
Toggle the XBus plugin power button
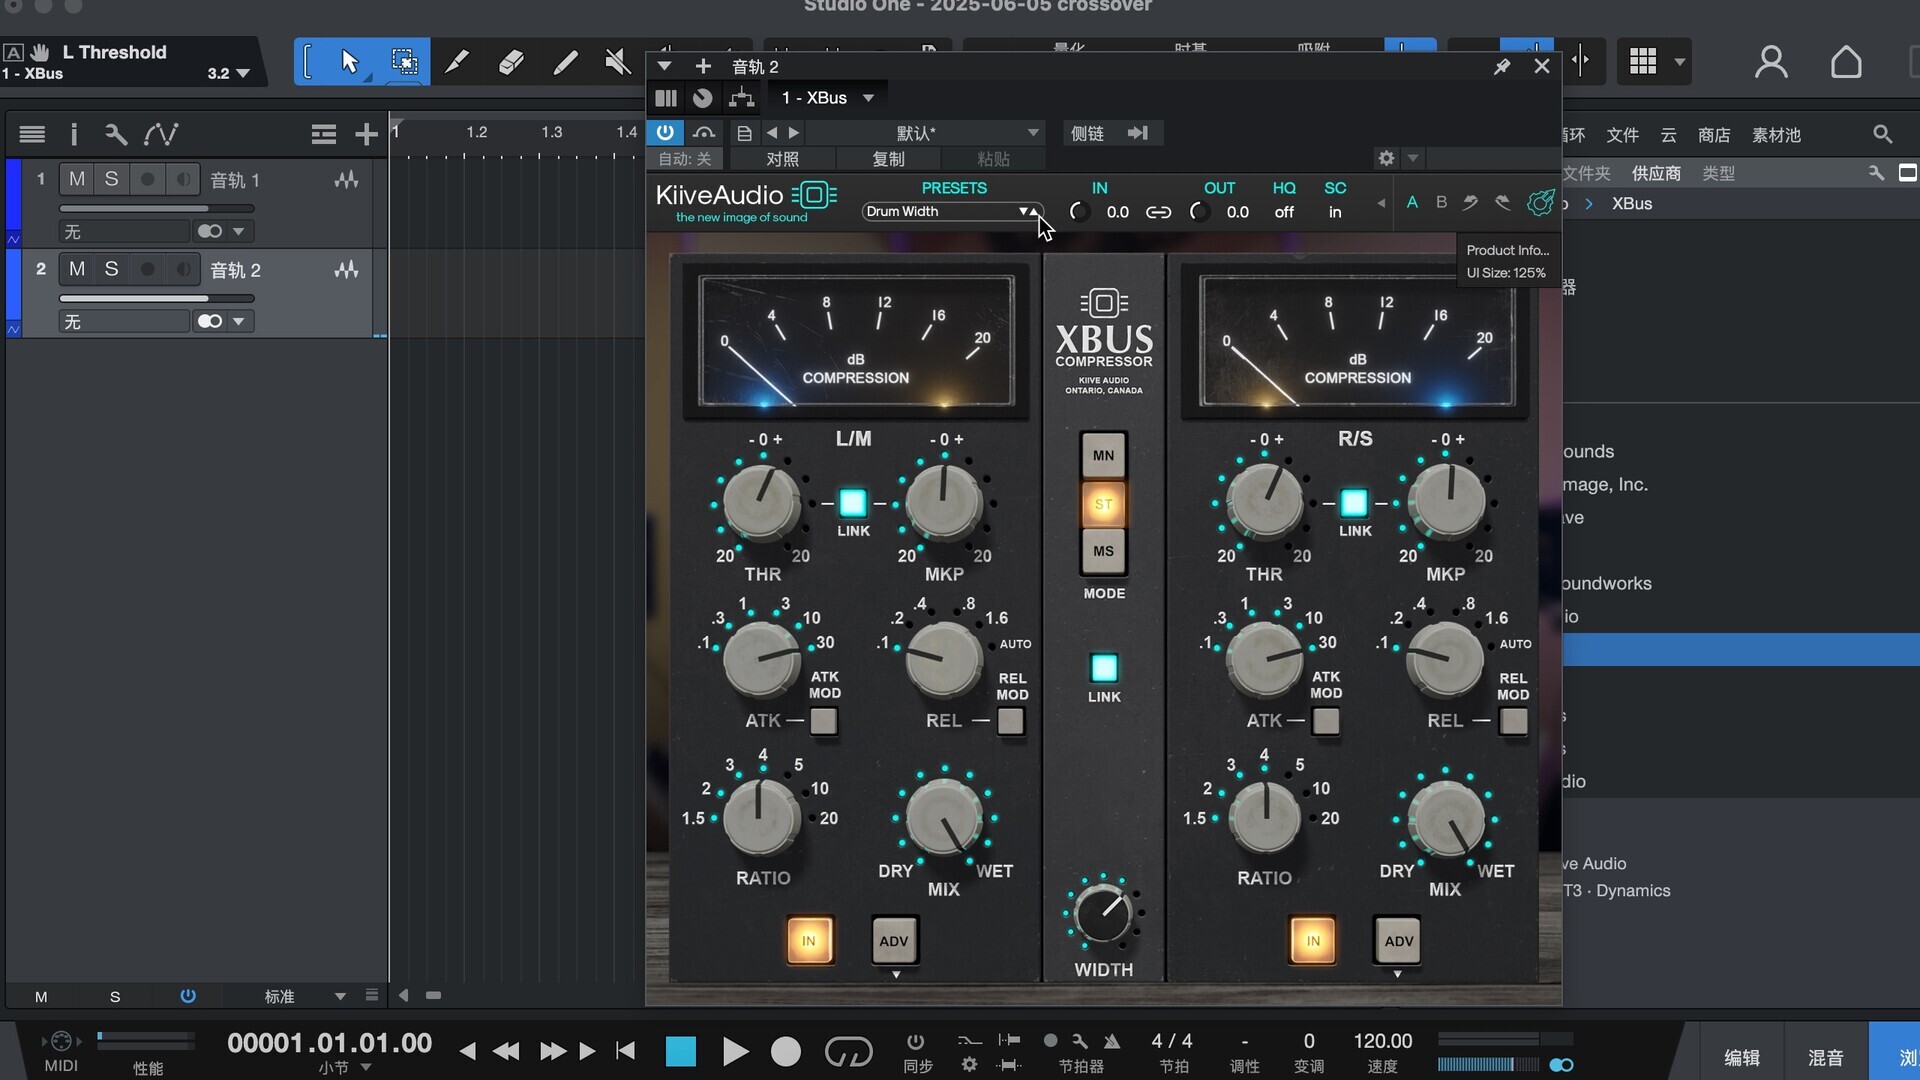point(665,132)
